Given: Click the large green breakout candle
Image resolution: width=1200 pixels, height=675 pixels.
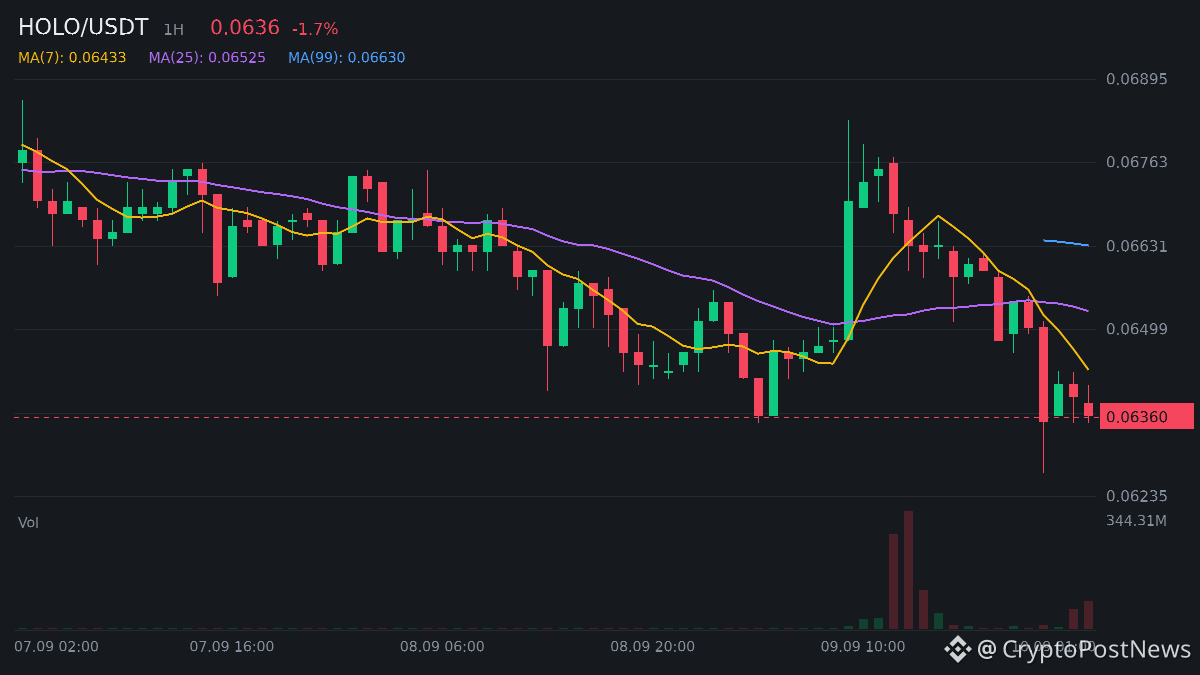Looking at the screenshot, I should click(x=848, y=270).
